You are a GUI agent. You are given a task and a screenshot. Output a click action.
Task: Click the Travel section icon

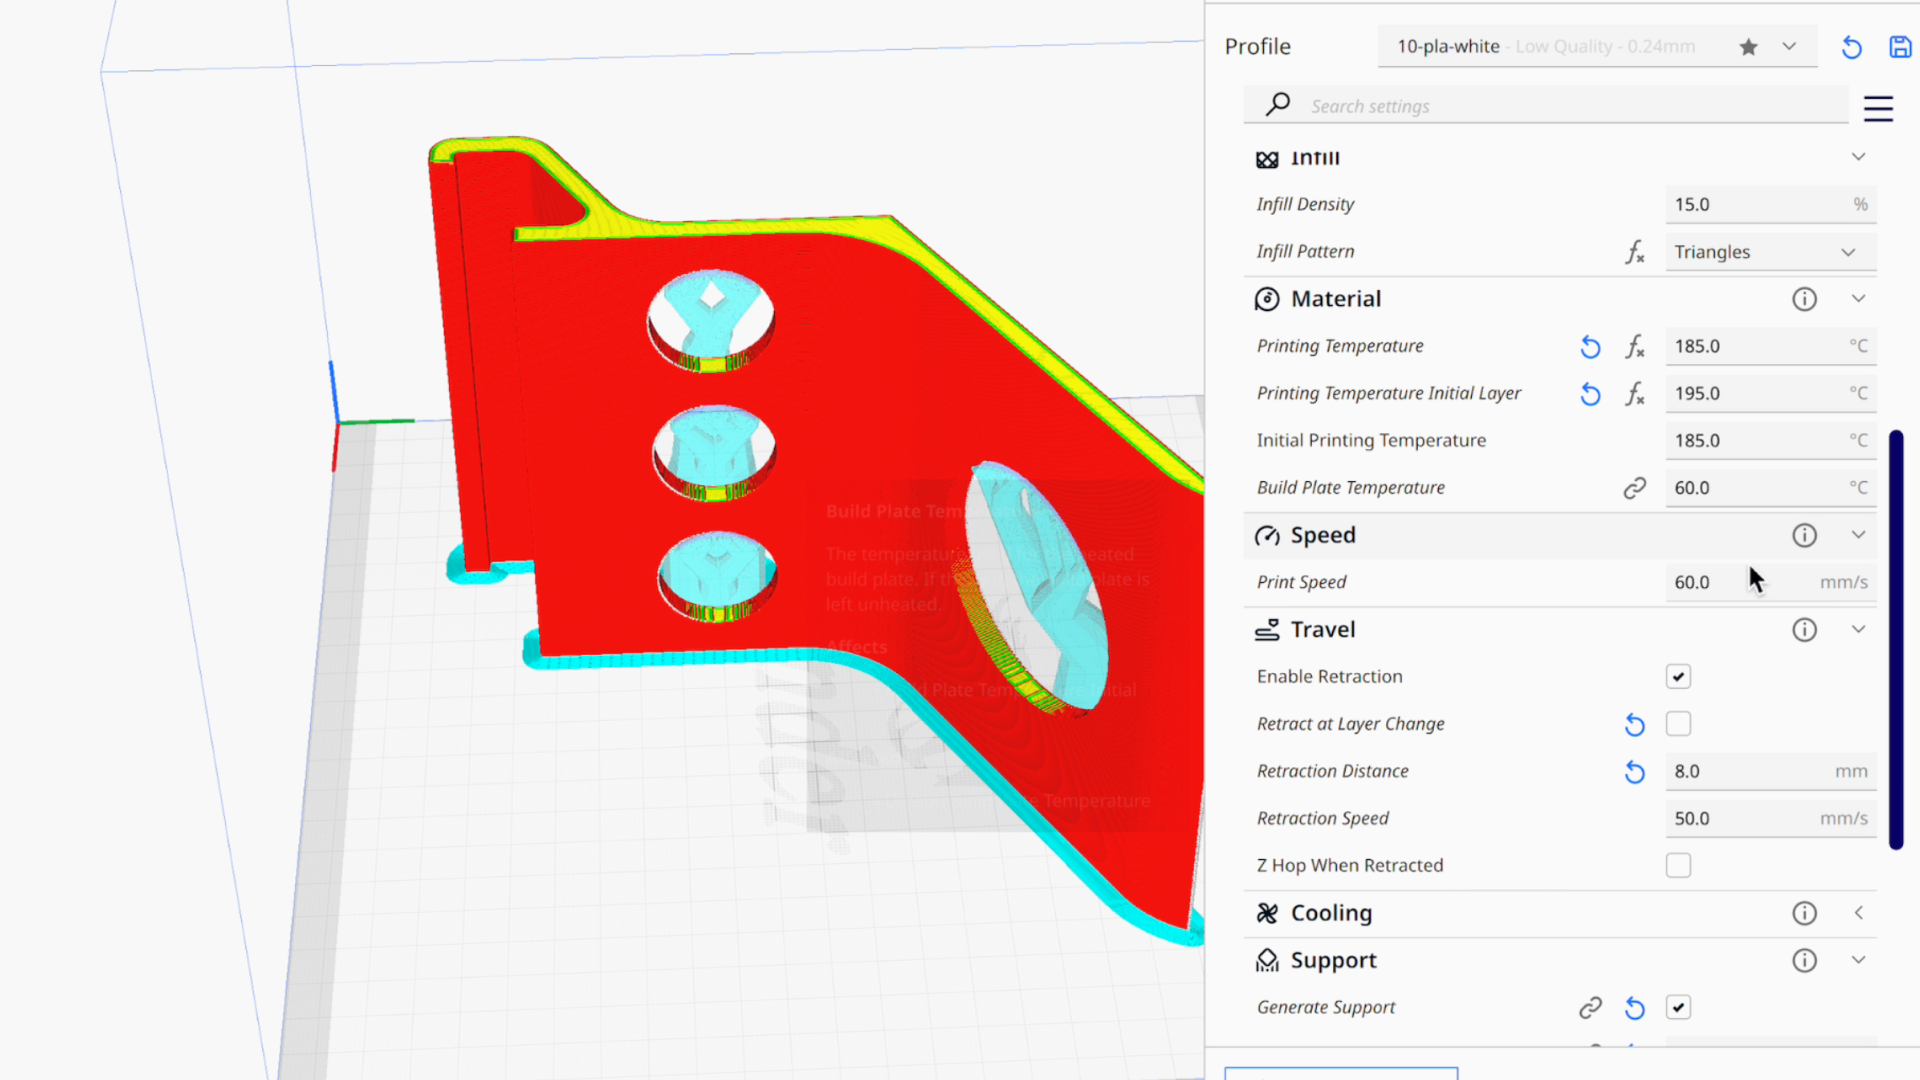(x=1266, y=629)
